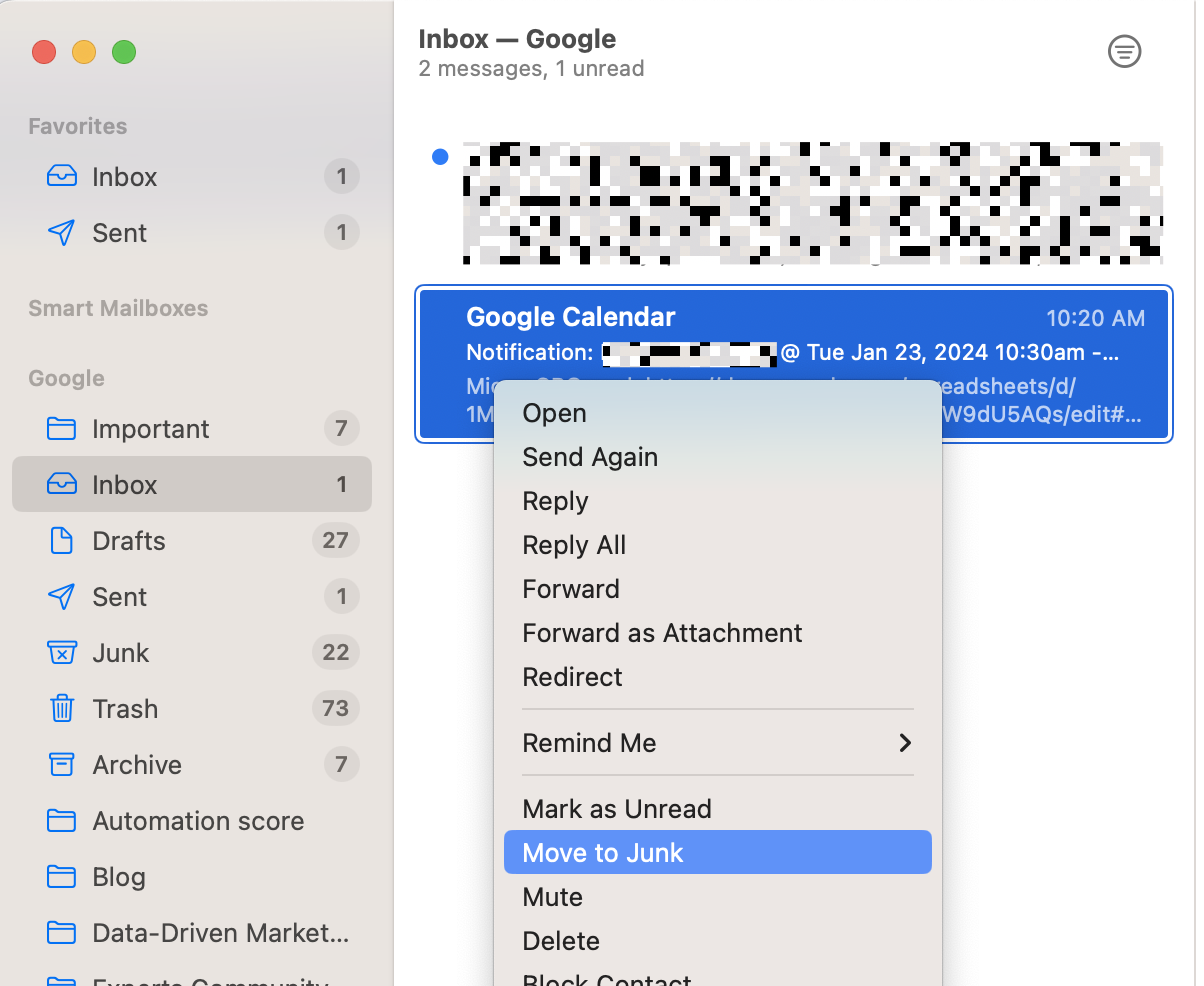This screenshot has width=1204, height=986.
Task: Open the Important mailbox
Action: click(192, 429)
